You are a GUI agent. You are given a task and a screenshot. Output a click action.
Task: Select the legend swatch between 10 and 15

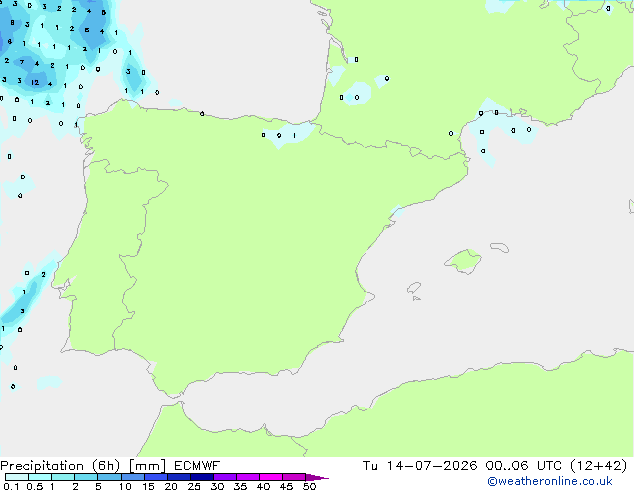click(x=132, y=477)
